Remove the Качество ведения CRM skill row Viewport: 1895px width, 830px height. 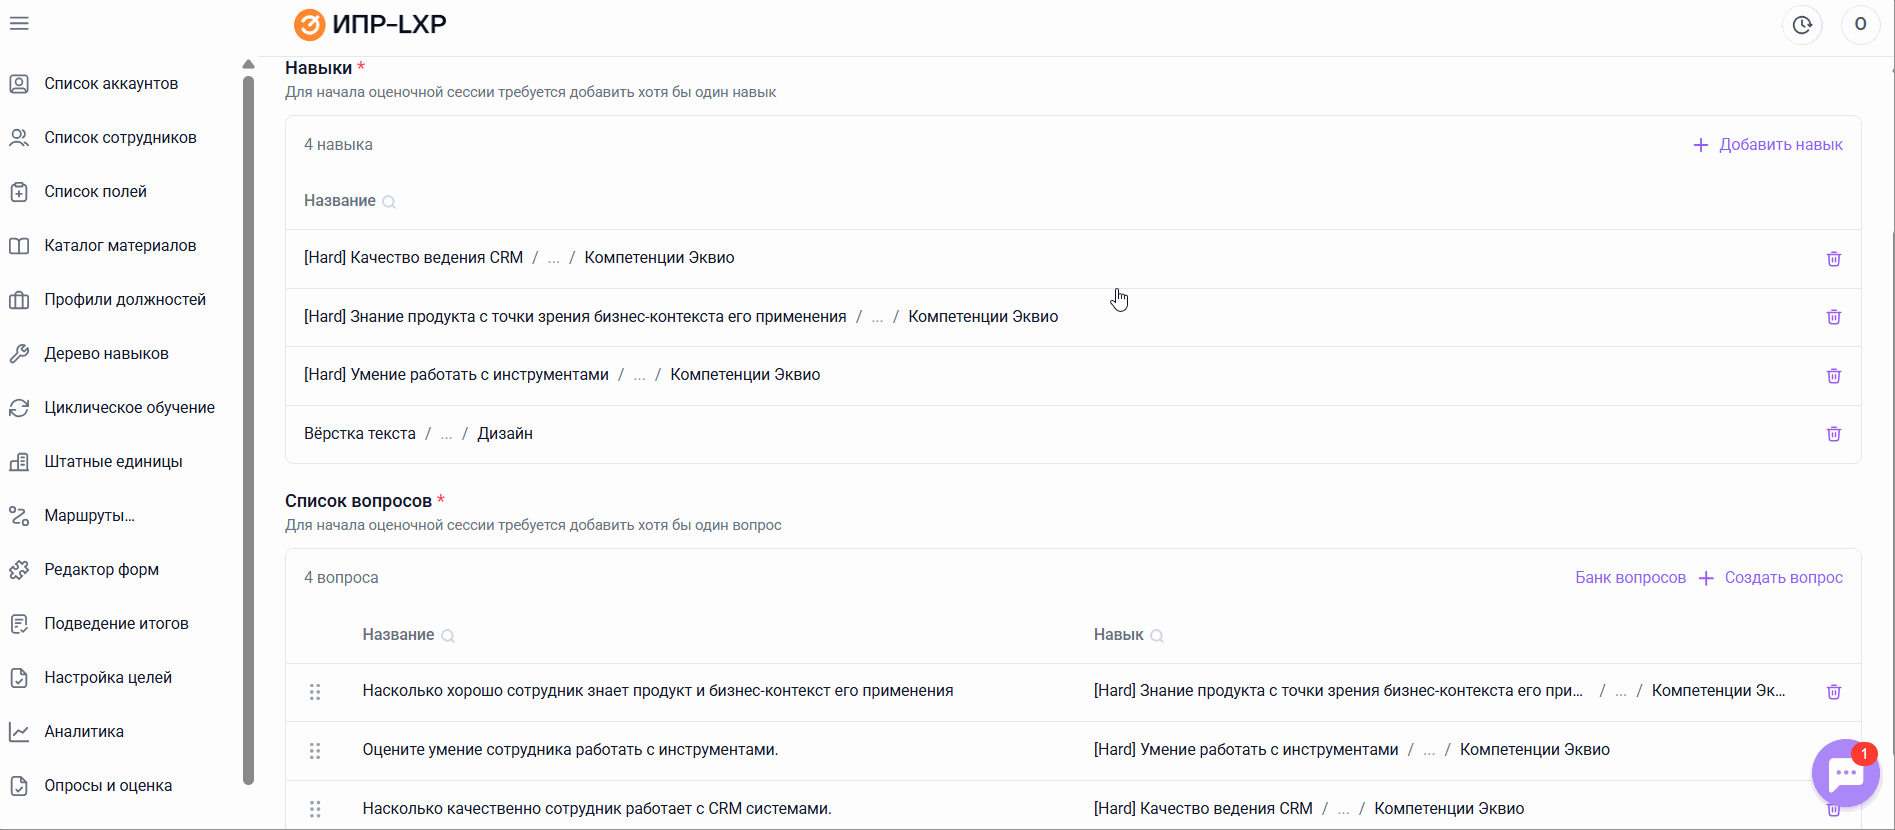point(1833,259)
